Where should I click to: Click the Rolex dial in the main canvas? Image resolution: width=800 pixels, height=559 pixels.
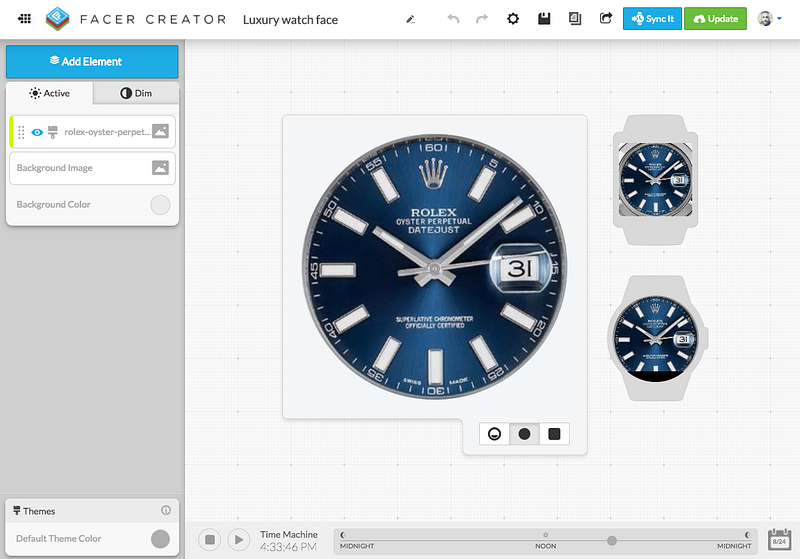click(434, 267)
